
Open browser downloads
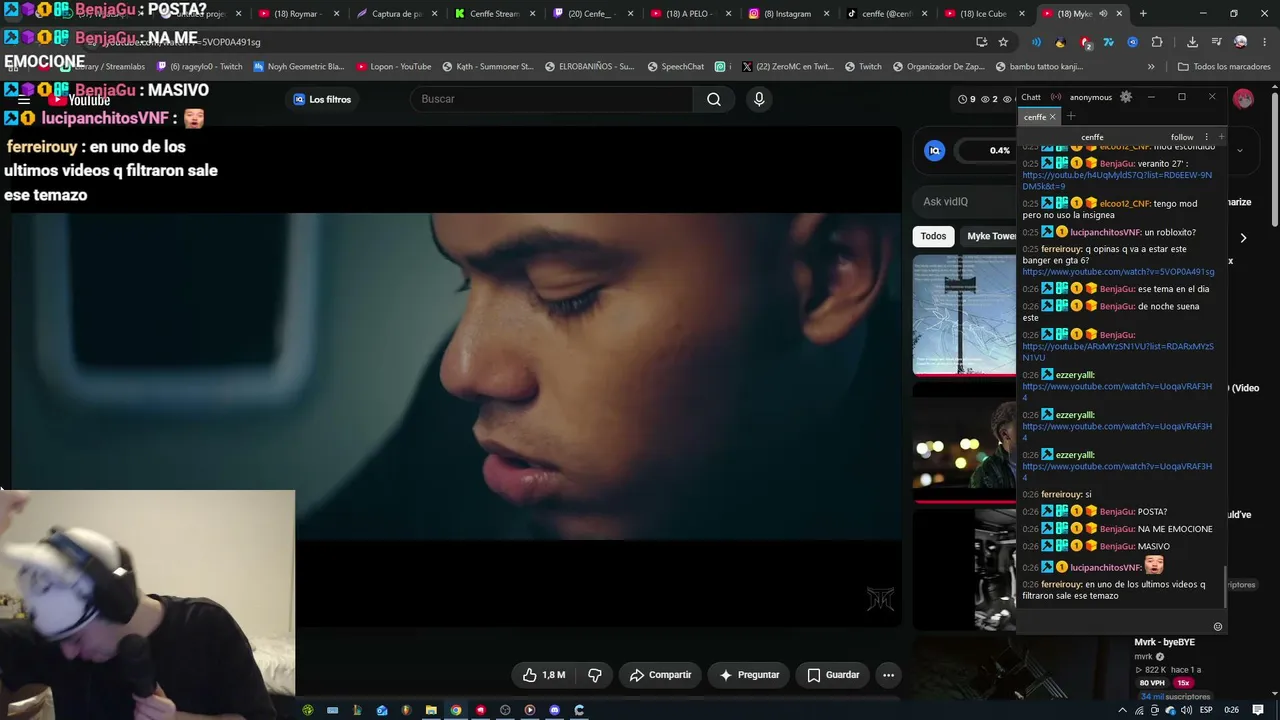[x=1192, y=42]
